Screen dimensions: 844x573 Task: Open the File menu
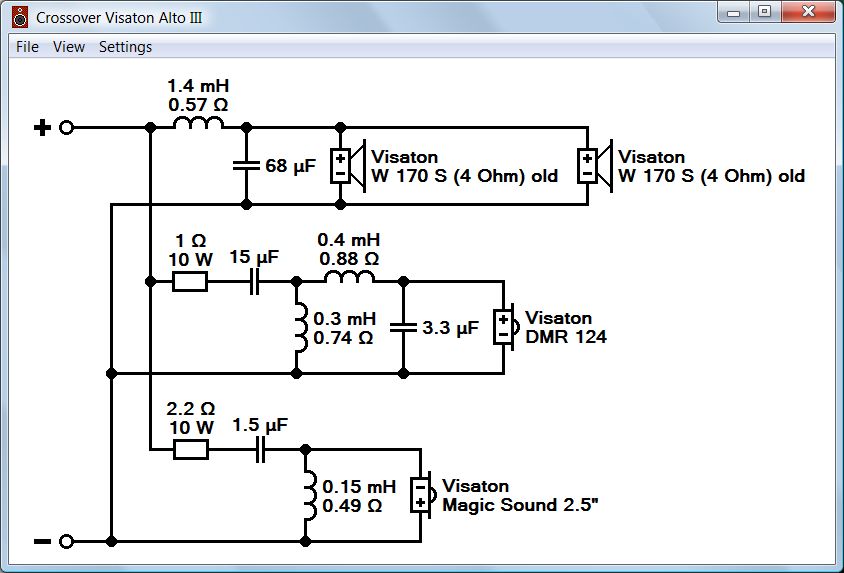pos(27,47)
